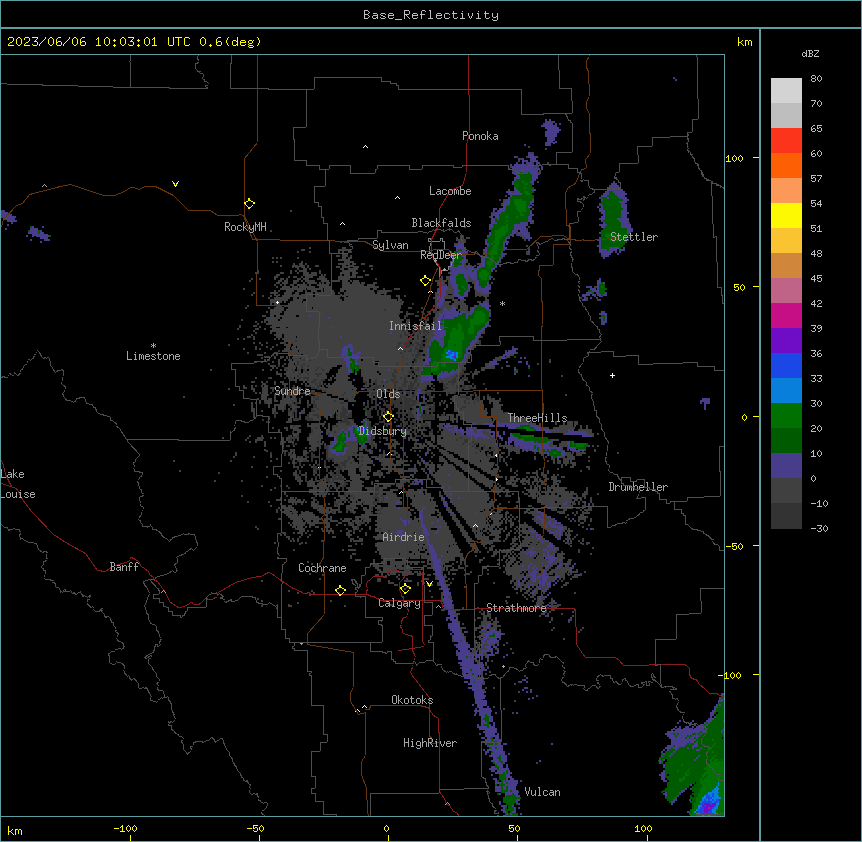Click the dBZ legend heading
The image size is (862, 842).
click(x=810, y=53)
